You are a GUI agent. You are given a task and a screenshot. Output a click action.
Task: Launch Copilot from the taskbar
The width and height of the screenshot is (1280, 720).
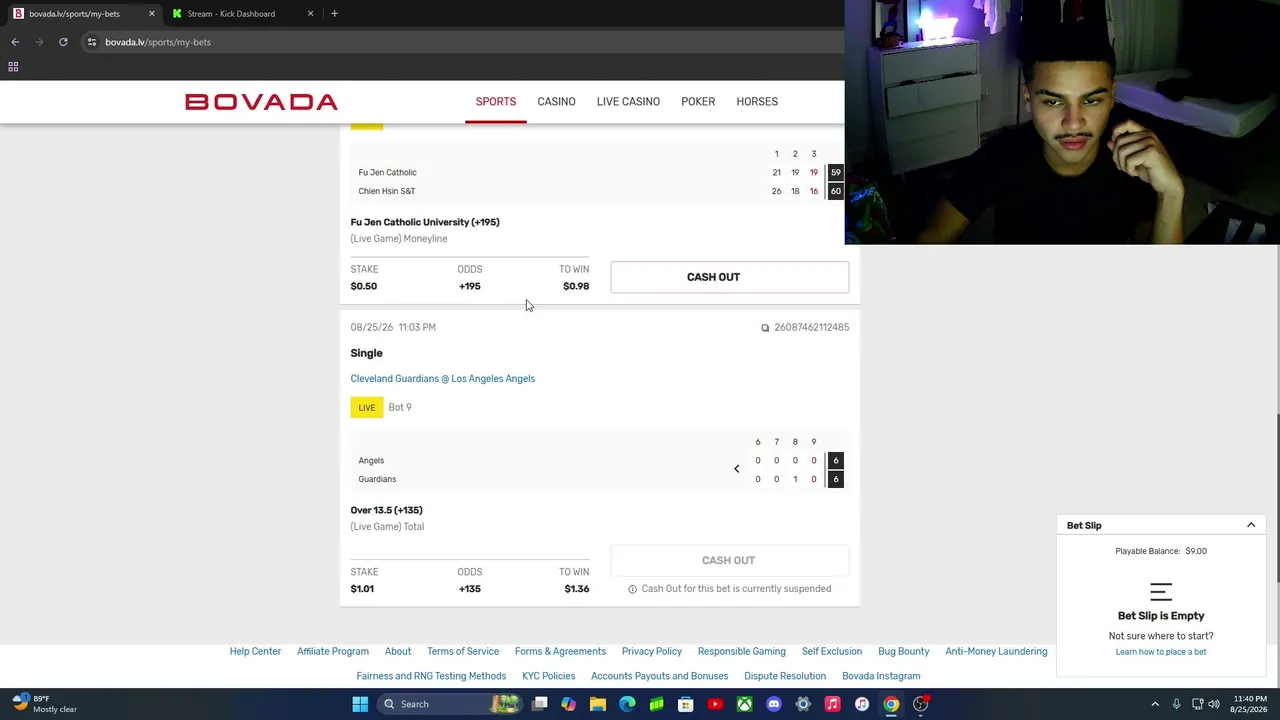(x=569, y=704)
